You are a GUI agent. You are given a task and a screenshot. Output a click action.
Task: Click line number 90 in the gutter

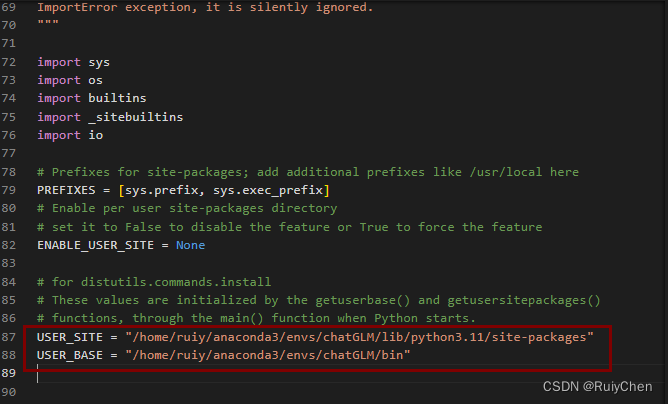tap(9, 392)
